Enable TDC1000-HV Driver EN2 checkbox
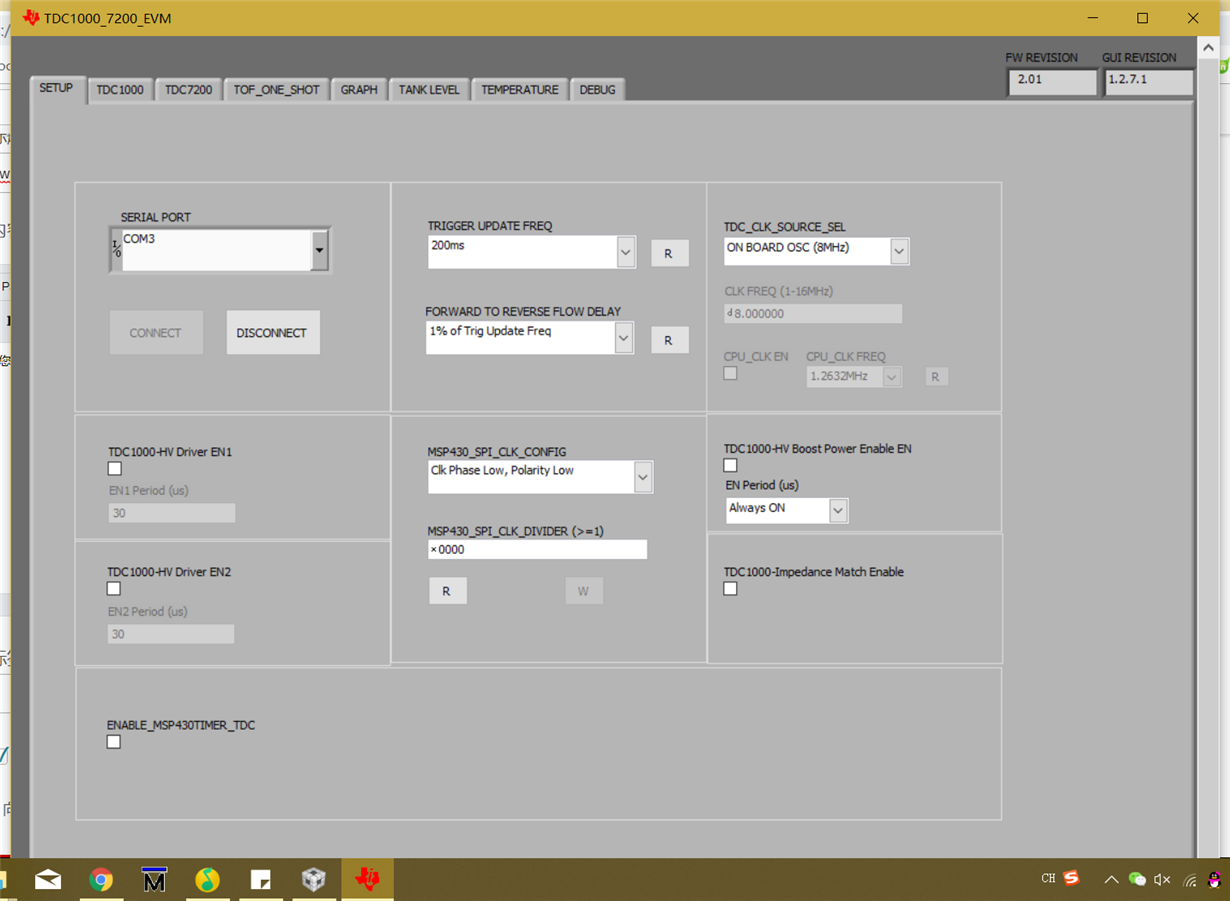Viewport: 1230px width, 901px height. click(114, 588)
